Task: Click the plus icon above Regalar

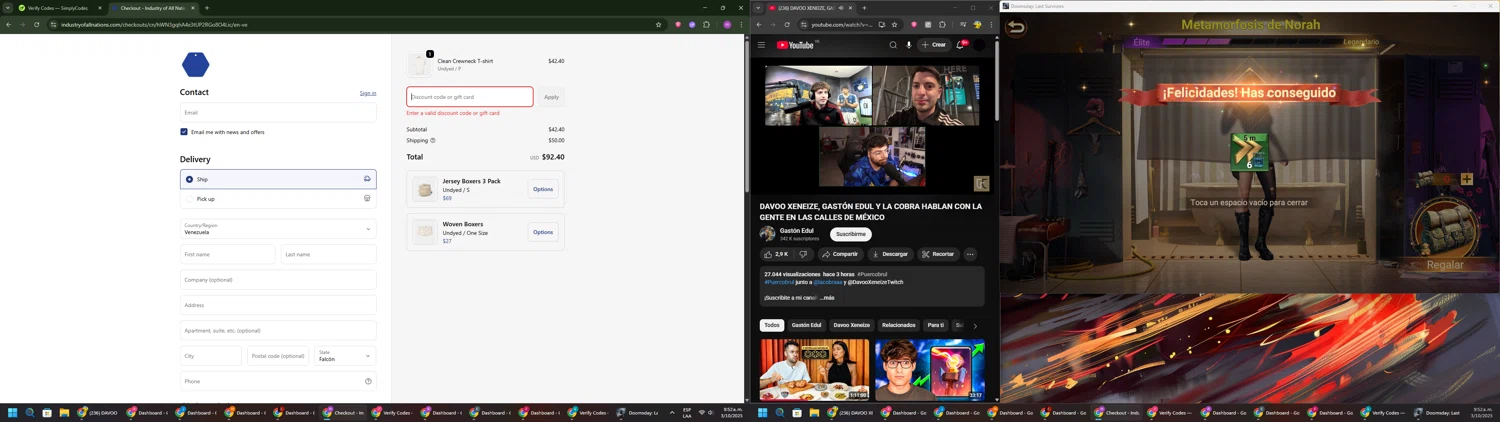Action: (x=1466, y=179)
